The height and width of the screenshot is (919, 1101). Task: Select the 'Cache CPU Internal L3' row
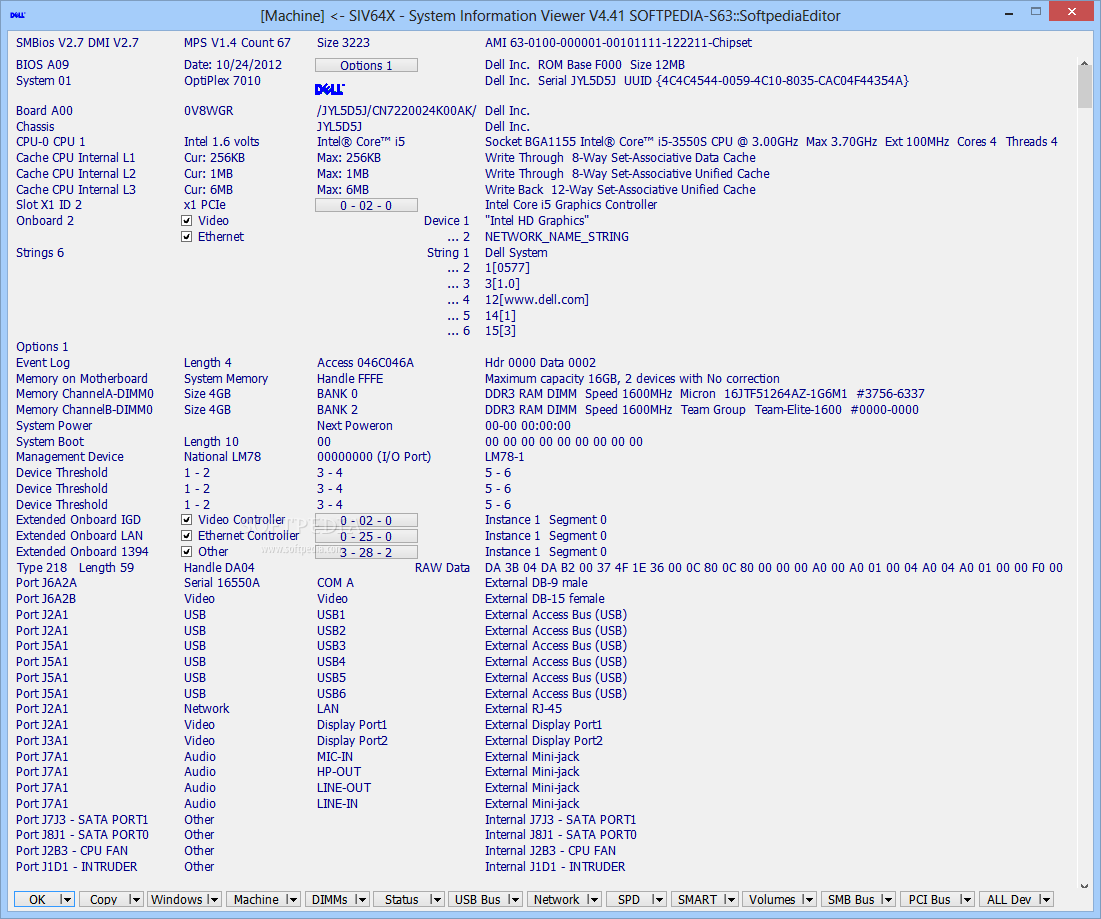(x=76, y=190)
